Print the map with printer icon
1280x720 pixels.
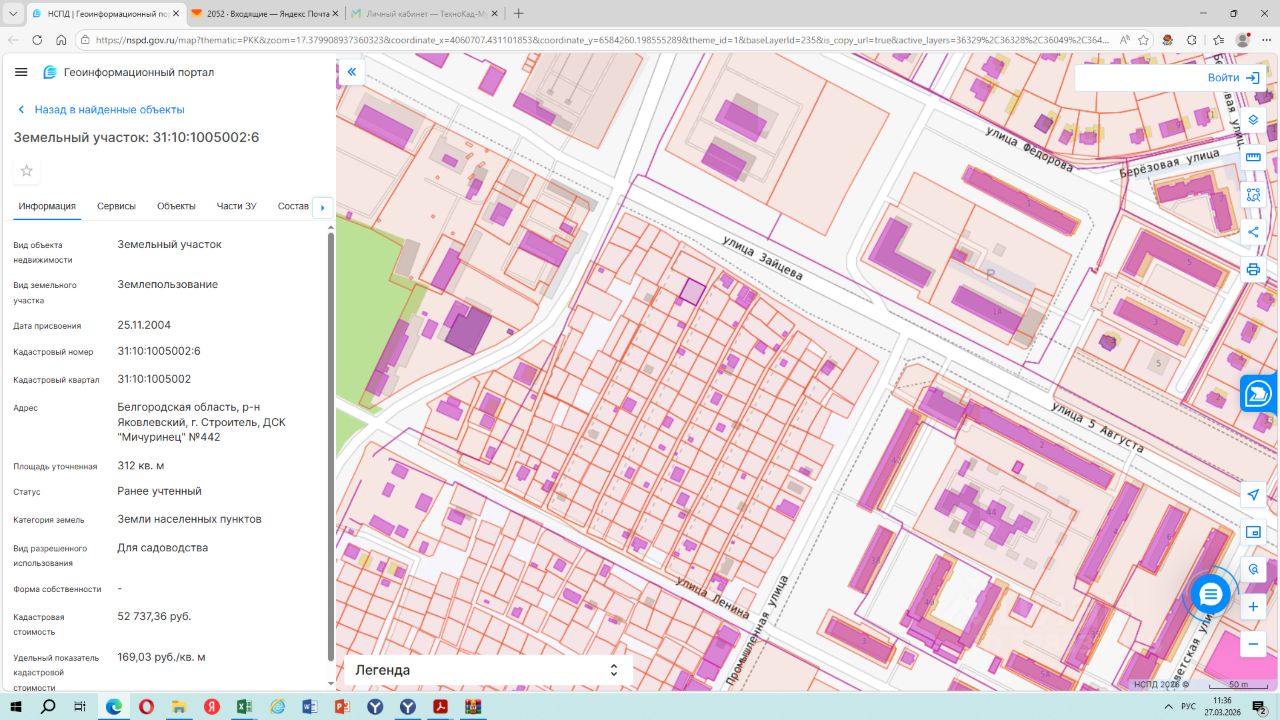point(1253,269)
